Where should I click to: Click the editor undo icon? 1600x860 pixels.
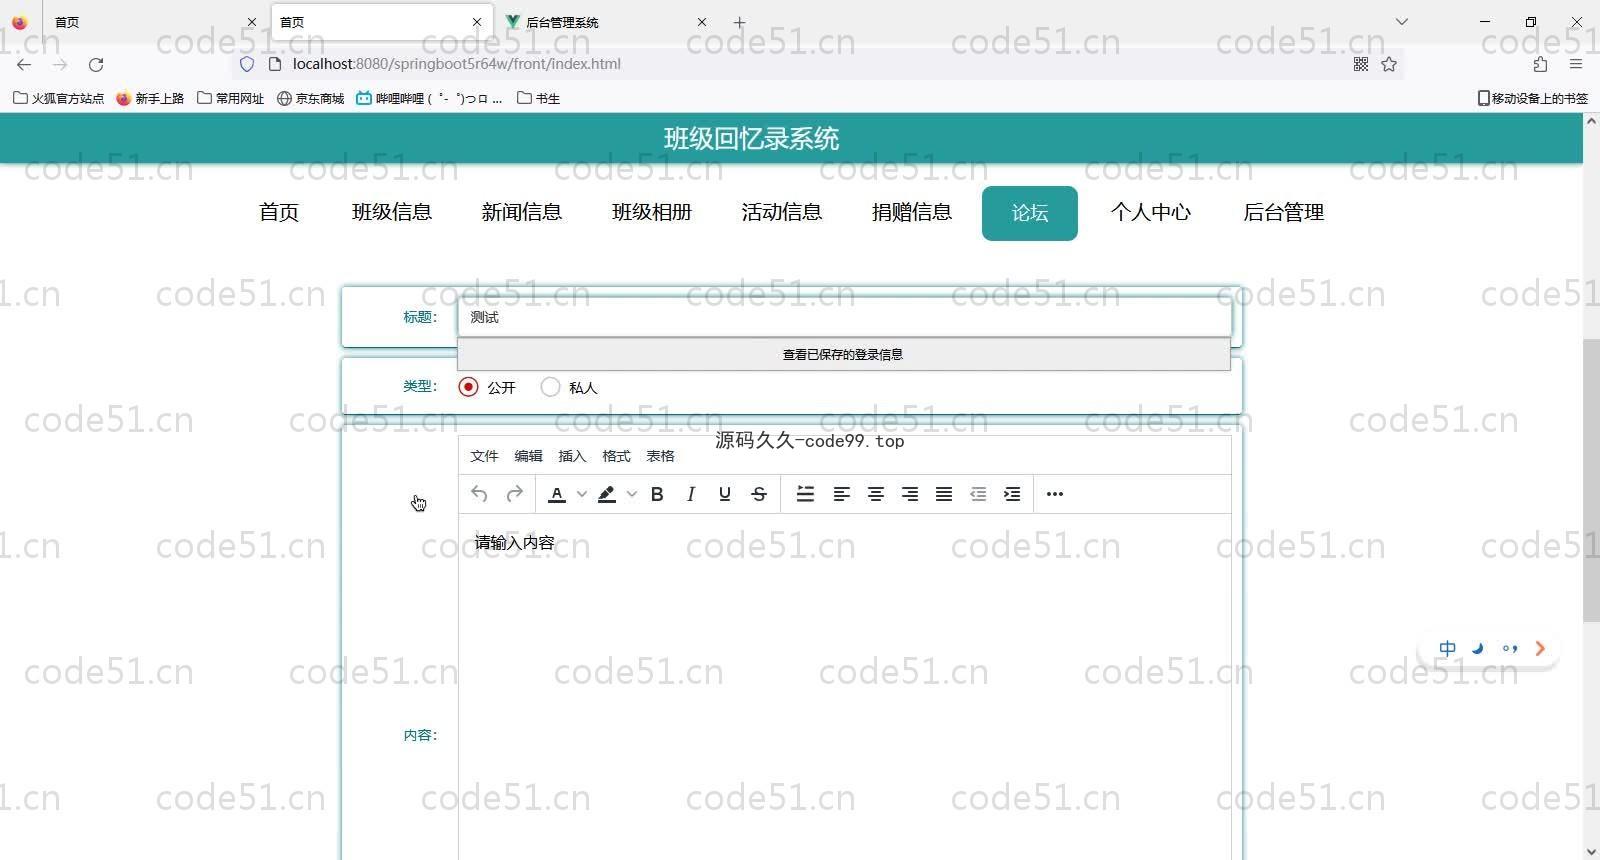(479, 494)
